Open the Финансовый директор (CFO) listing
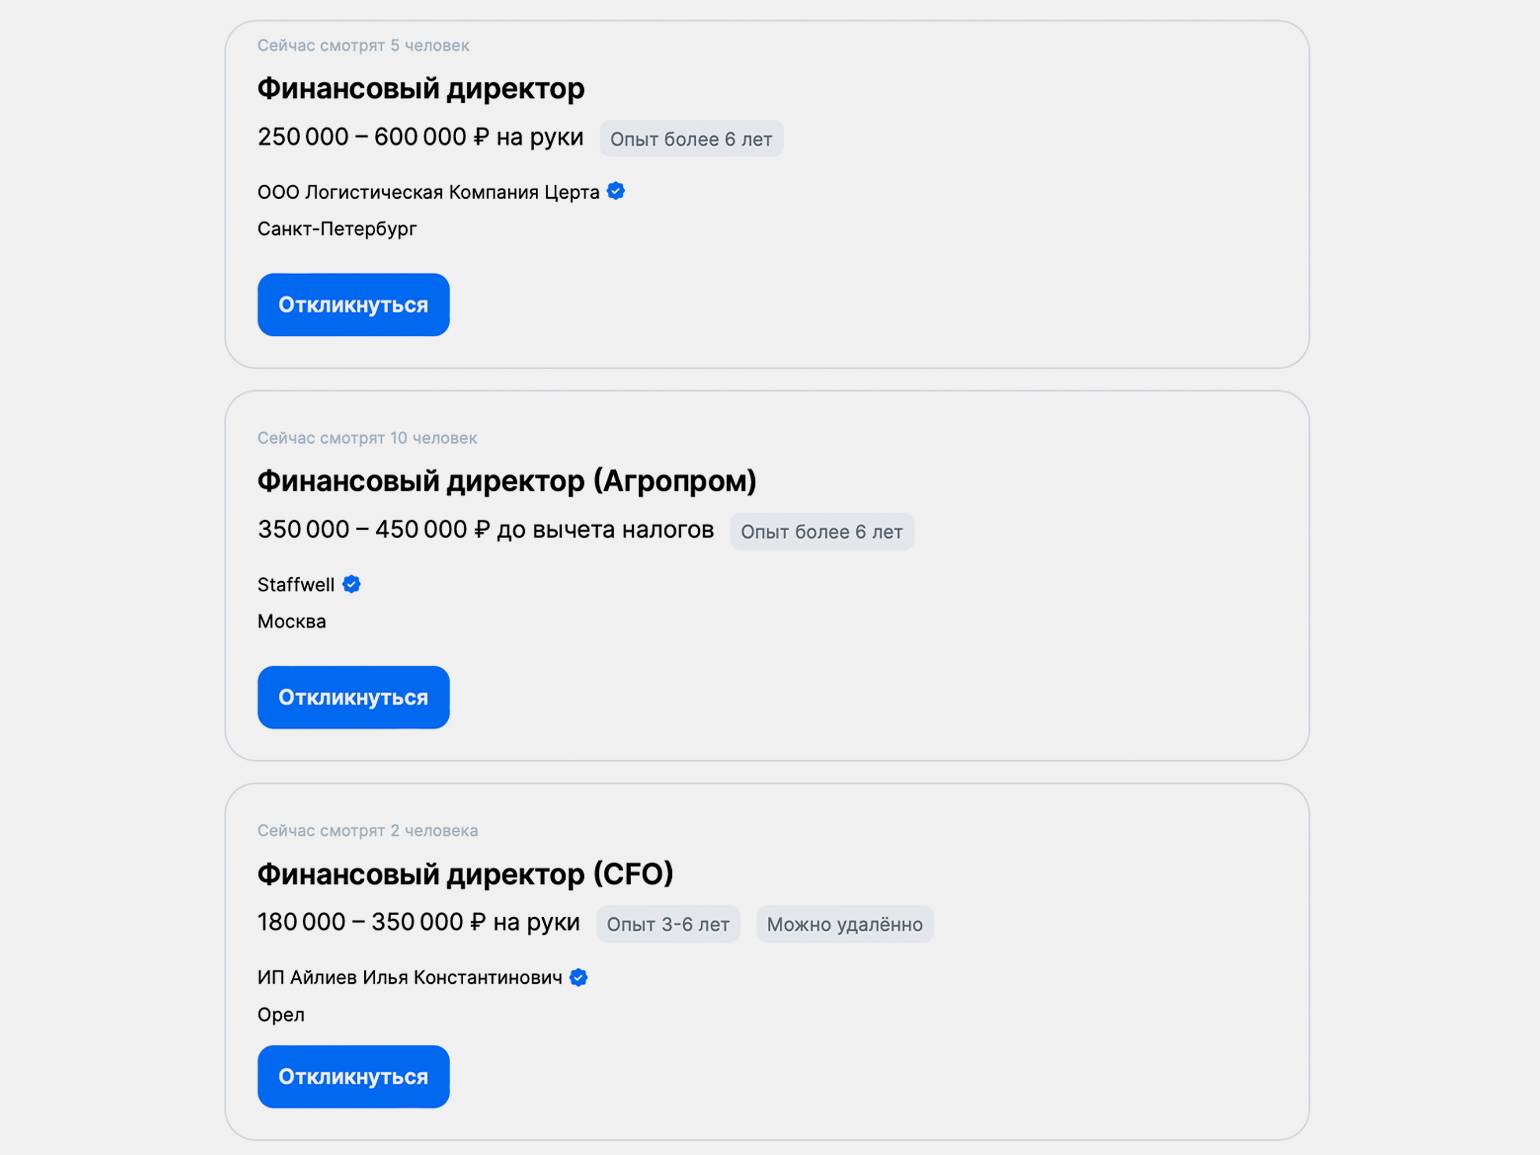This screenshot has width=1540, height=1155. pyautogui.click(x=465, y=874)
